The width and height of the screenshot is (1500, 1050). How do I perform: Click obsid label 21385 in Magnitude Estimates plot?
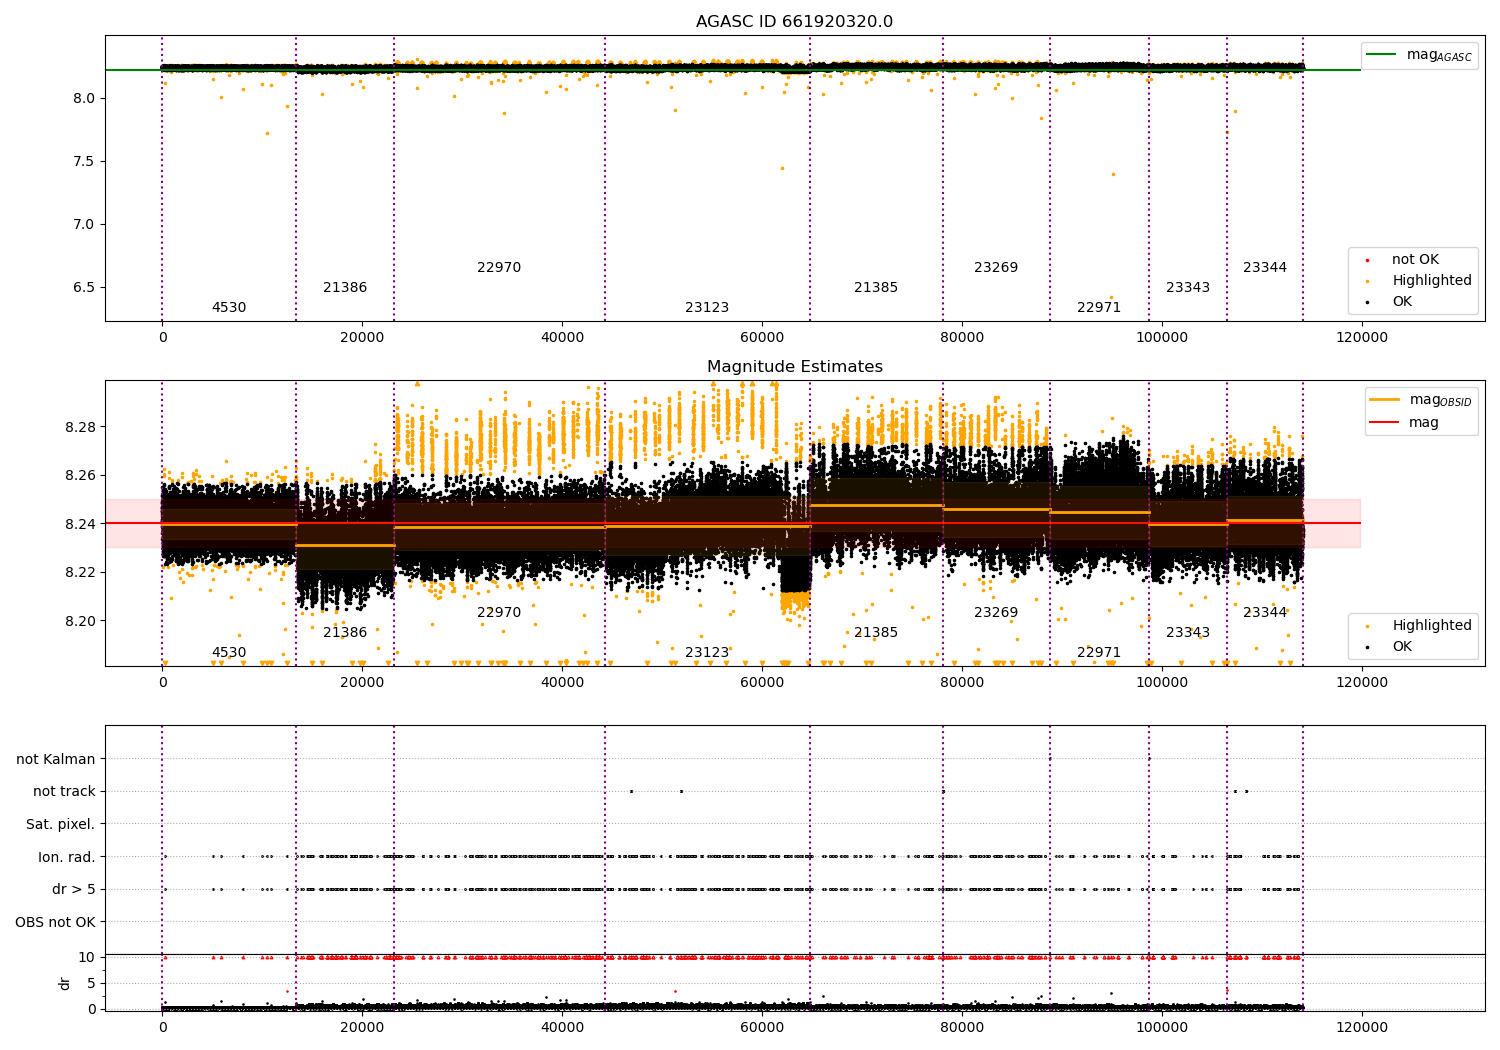[x=876, y=633]
